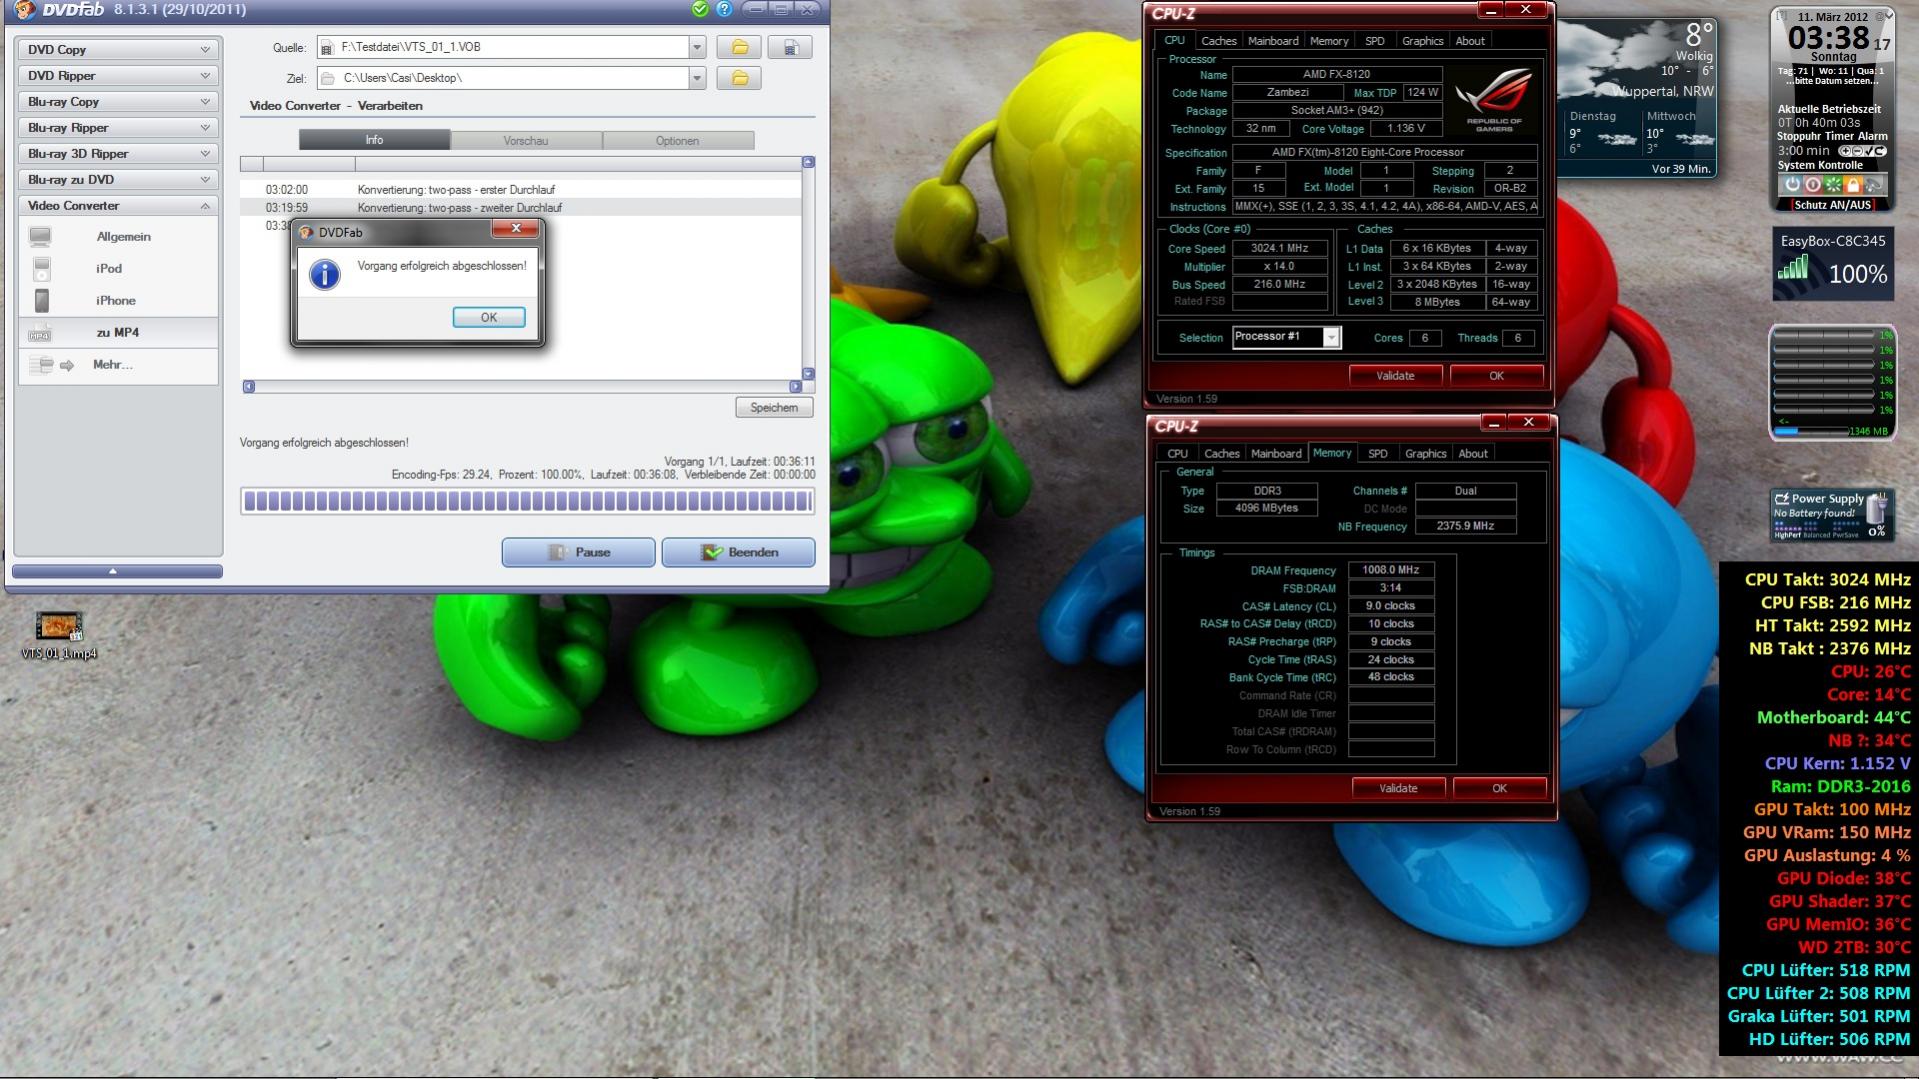Open the Processor #1 selection dropdown in CPU-Z
Image resolution: width=1919 pixels, height=1079 pixels.
pyautogui.click(x=1331, y=338)
